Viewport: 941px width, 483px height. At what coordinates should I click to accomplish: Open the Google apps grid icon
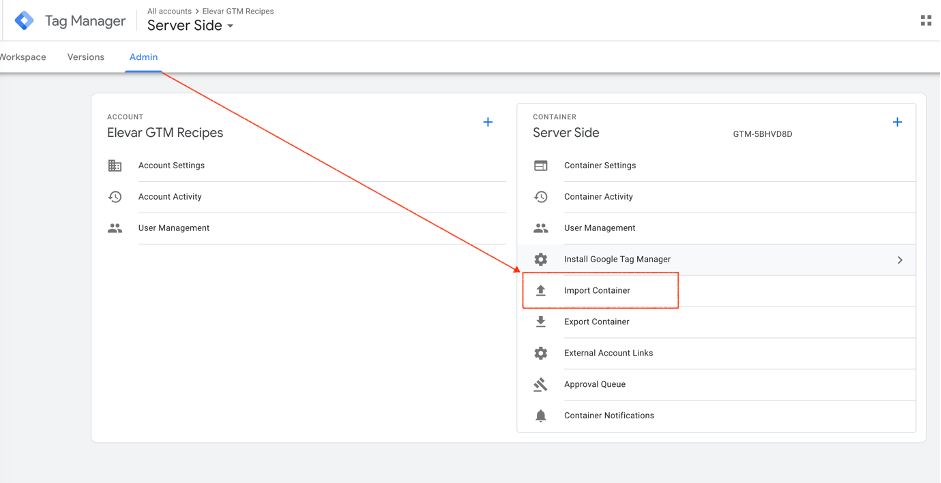coord(924,20)
